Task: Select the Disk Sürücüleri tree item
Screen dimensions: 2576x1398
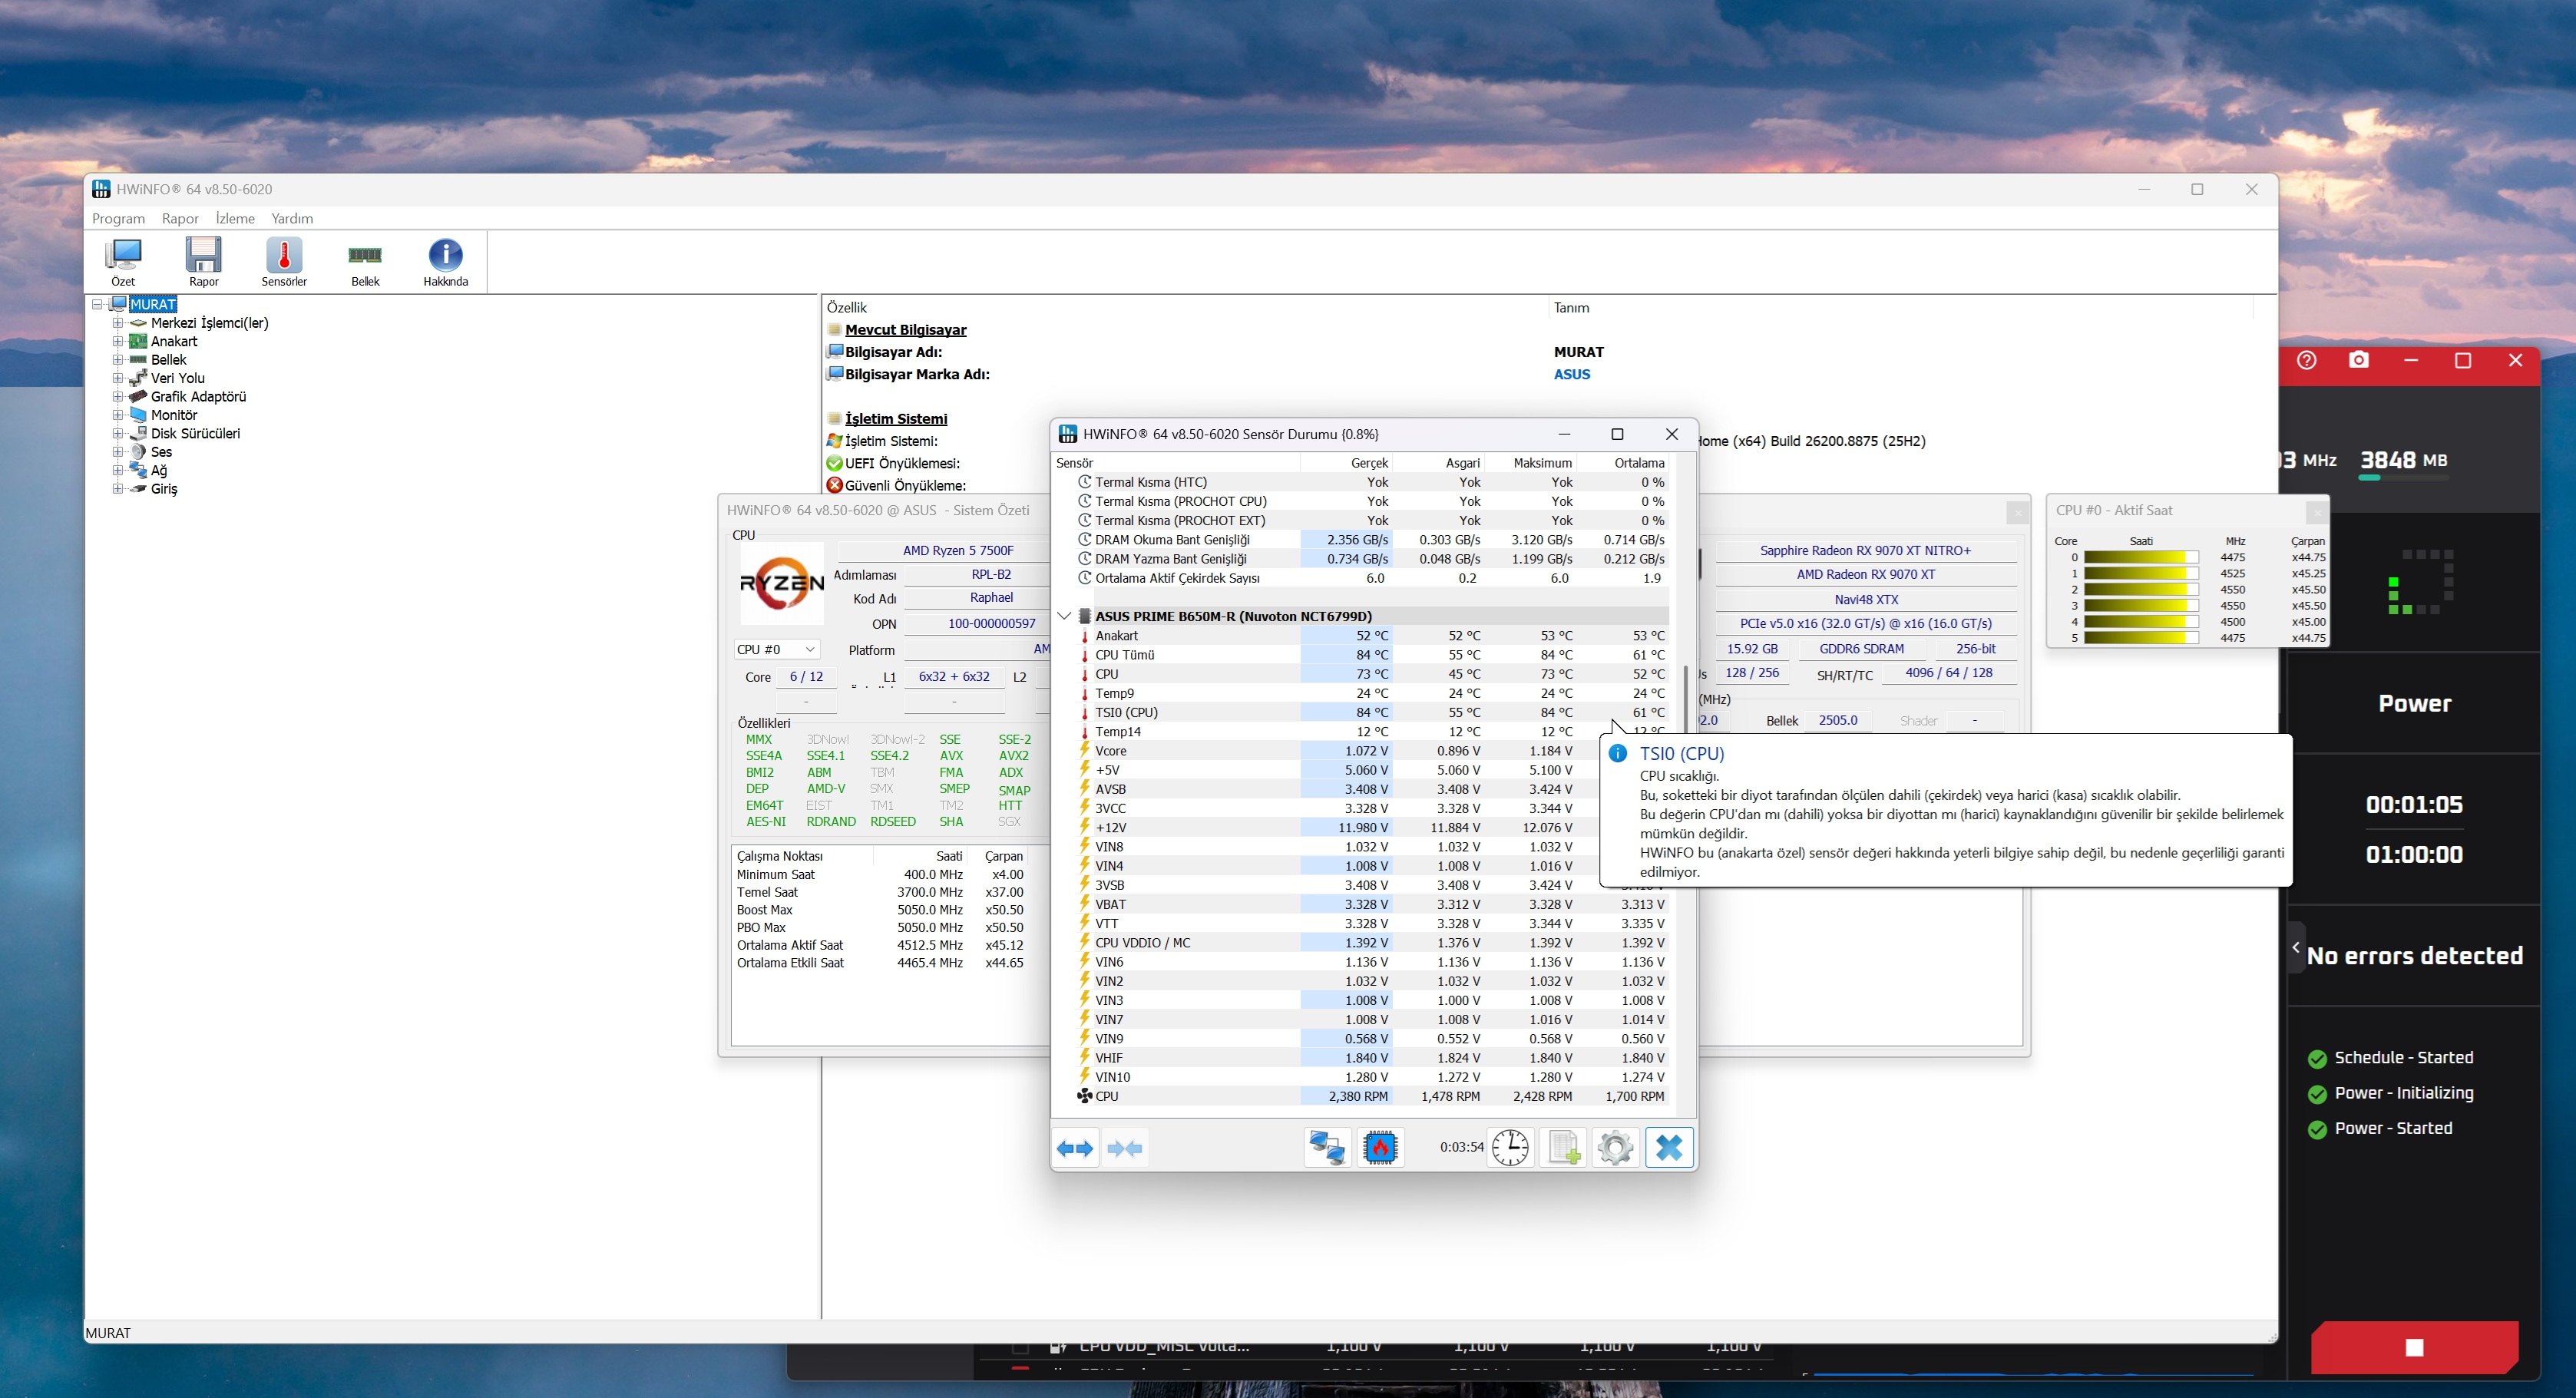Action: [x=195, y=434]
